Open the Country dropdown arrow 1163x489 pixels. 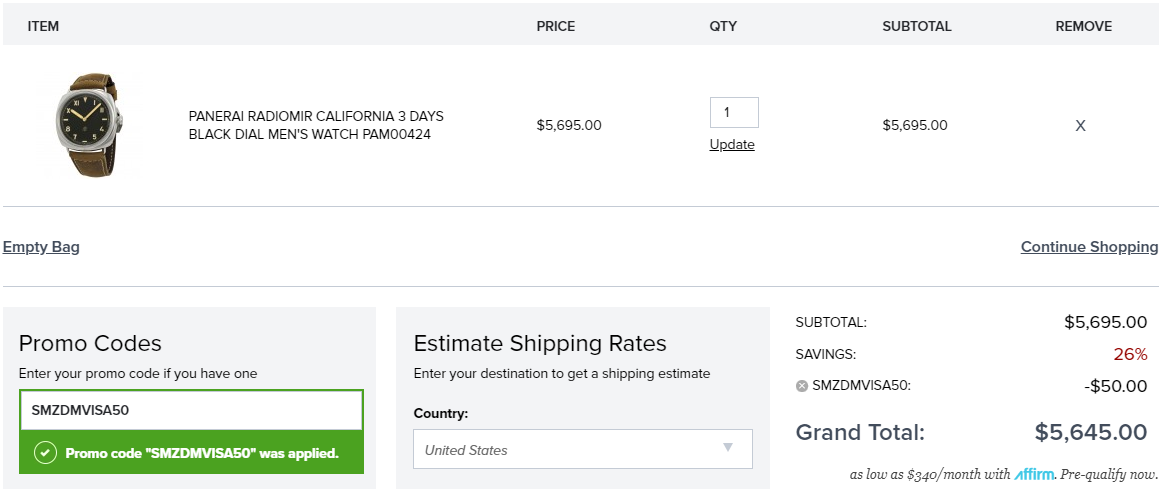[728, 447]
